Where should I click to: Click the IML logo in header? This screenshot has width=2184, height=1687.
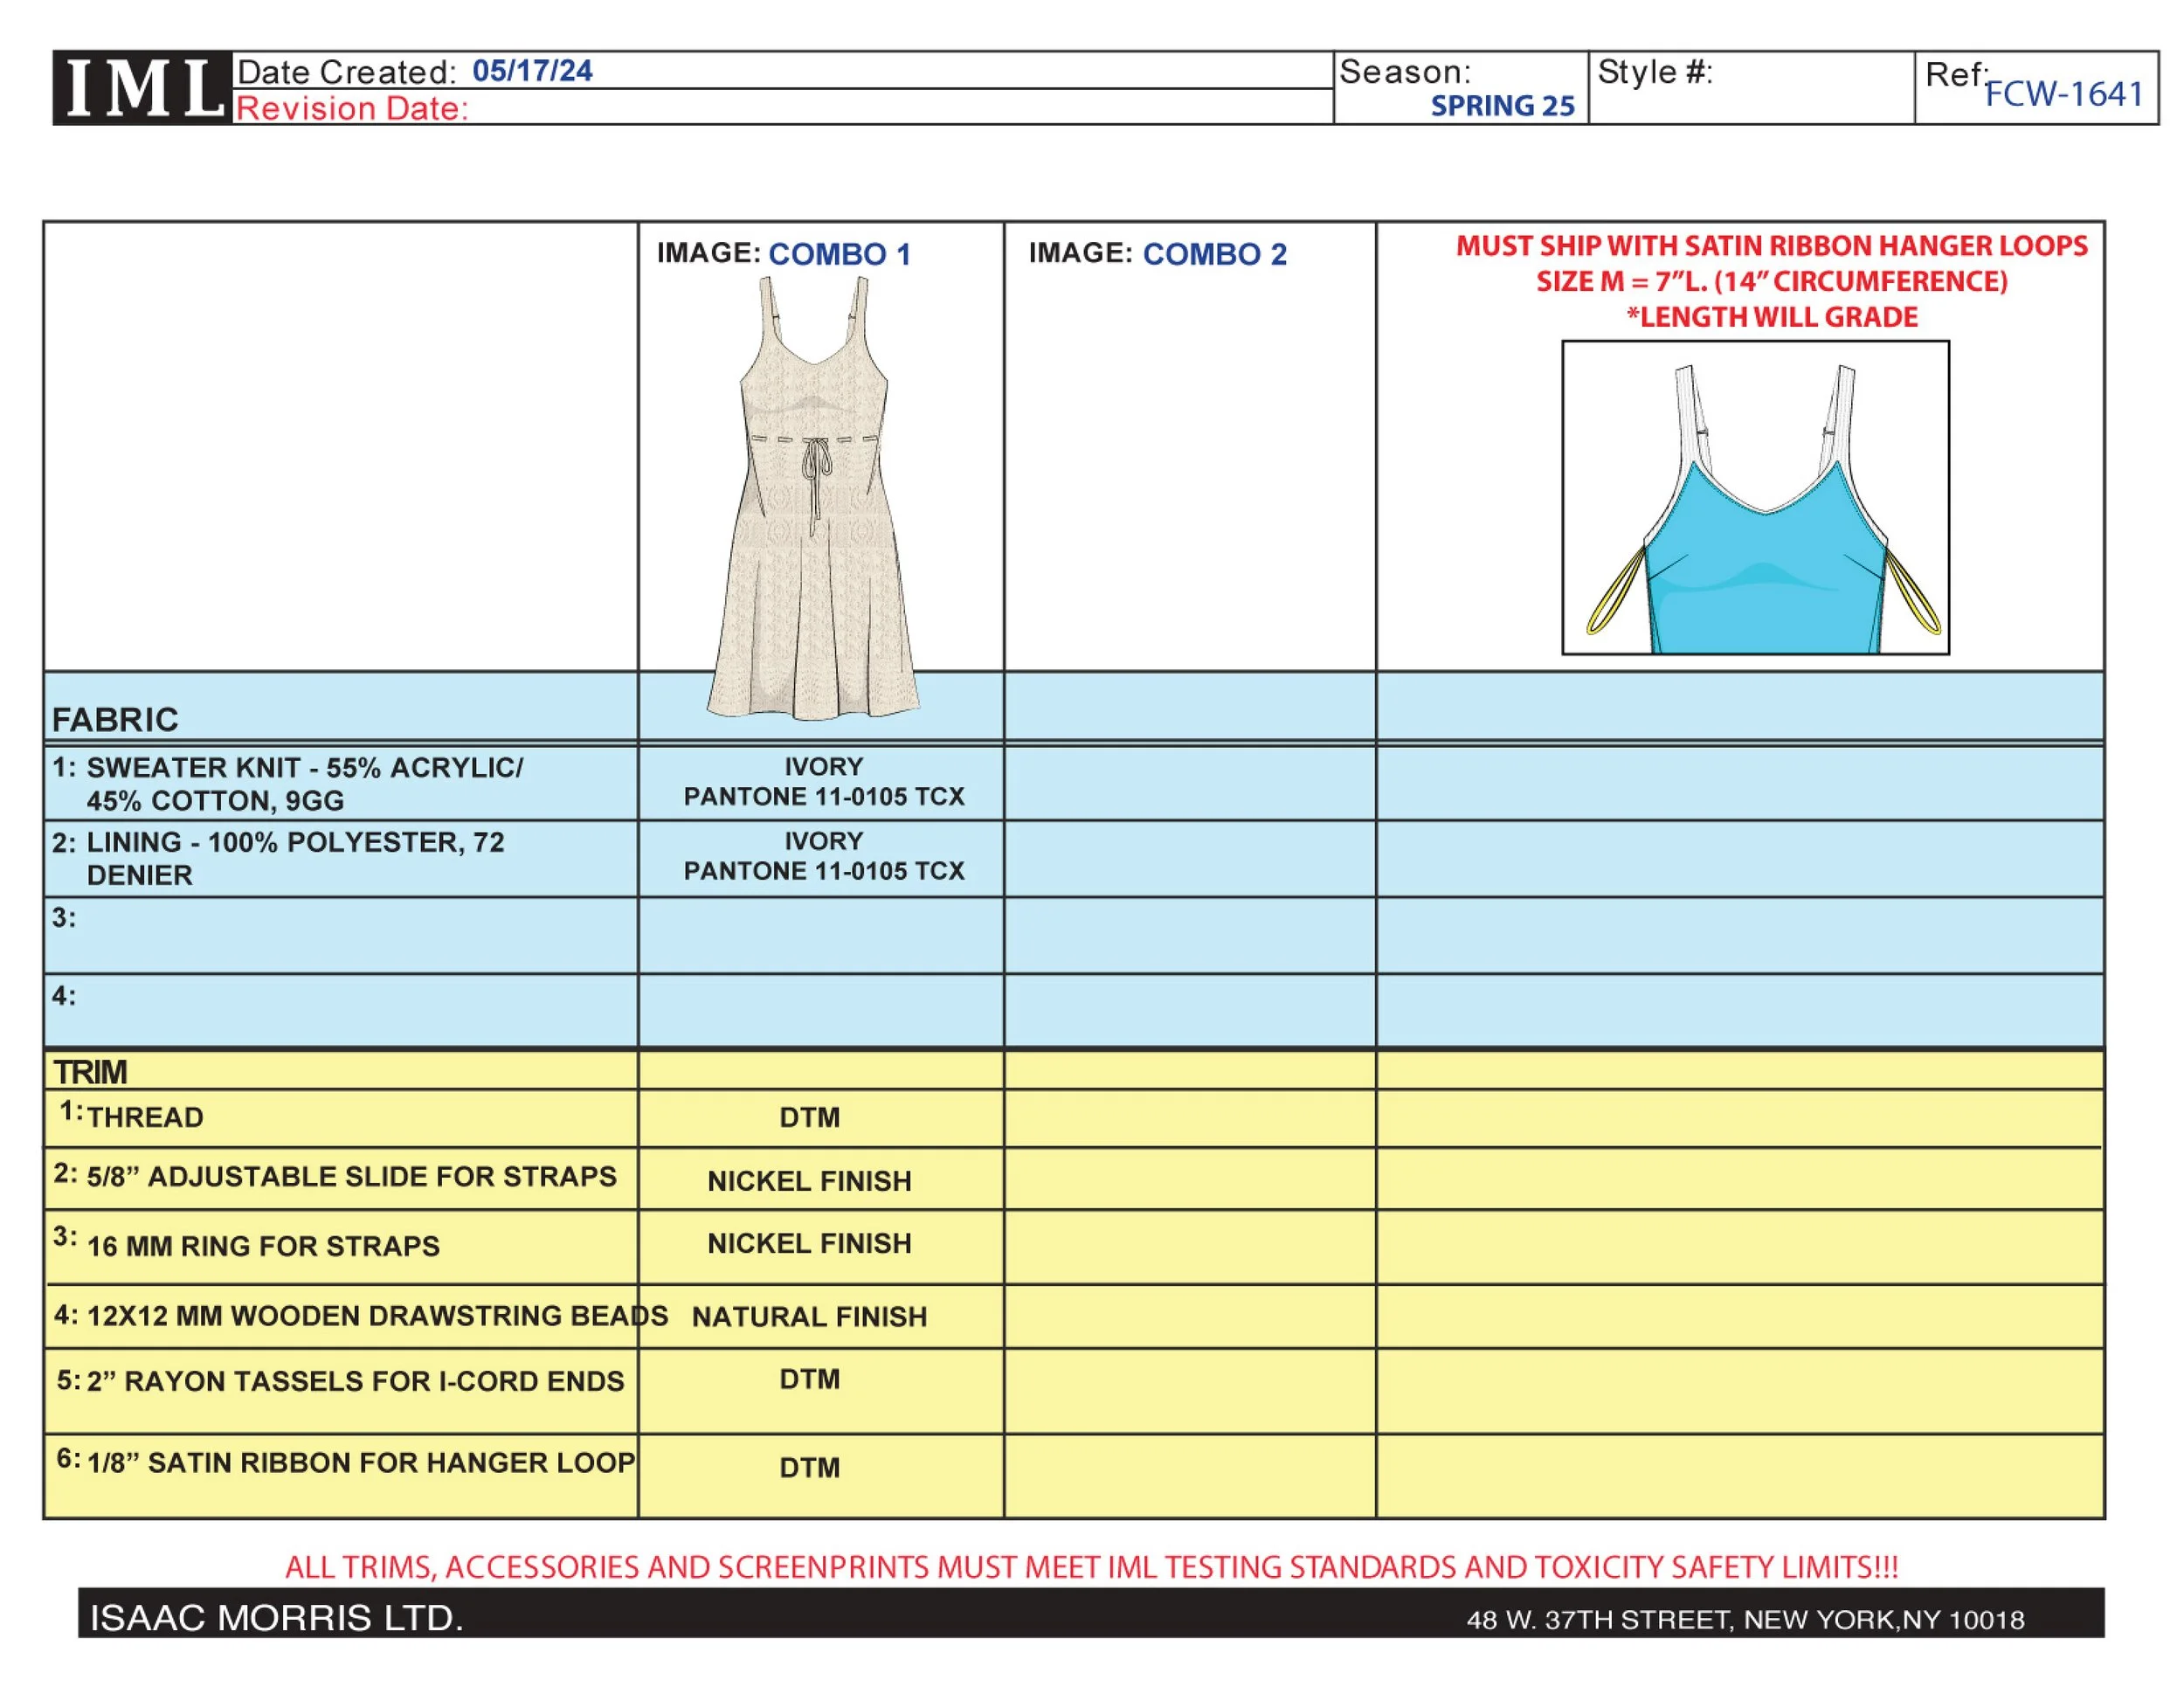click(x=143, y=88)
